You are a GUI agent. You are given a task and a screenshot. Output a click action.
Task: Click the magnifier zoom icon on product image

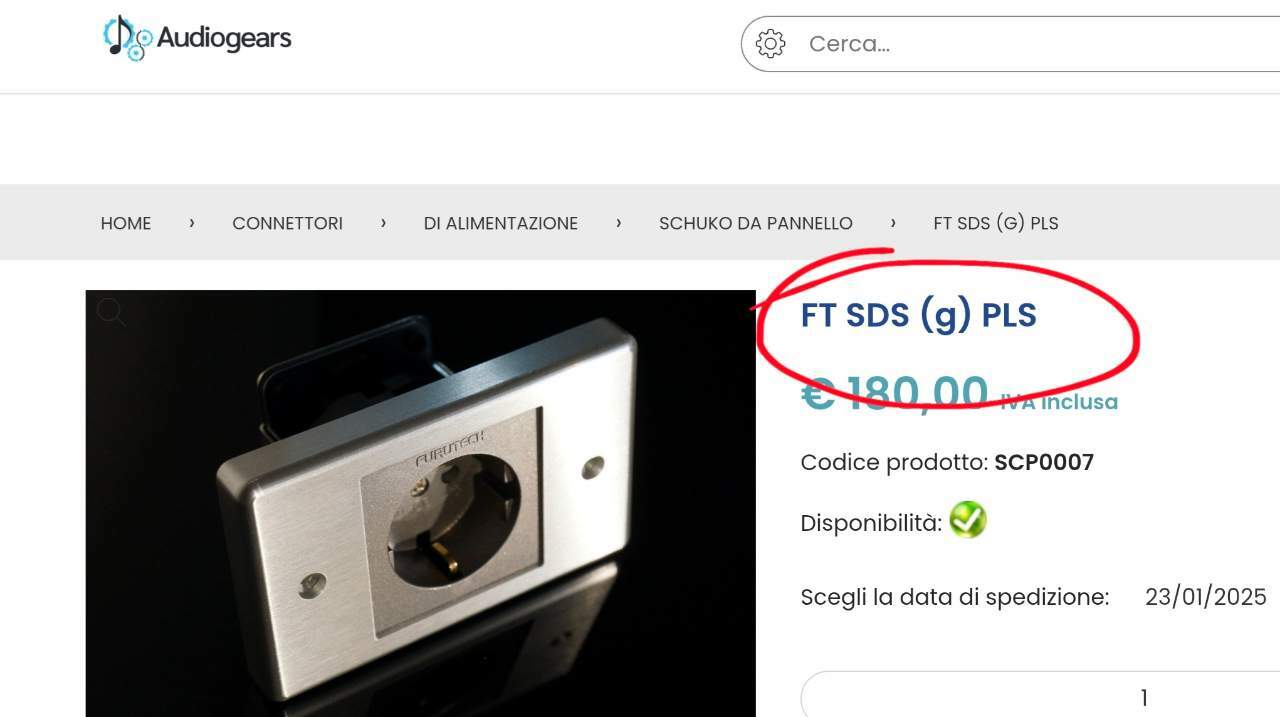pos(111,312)
